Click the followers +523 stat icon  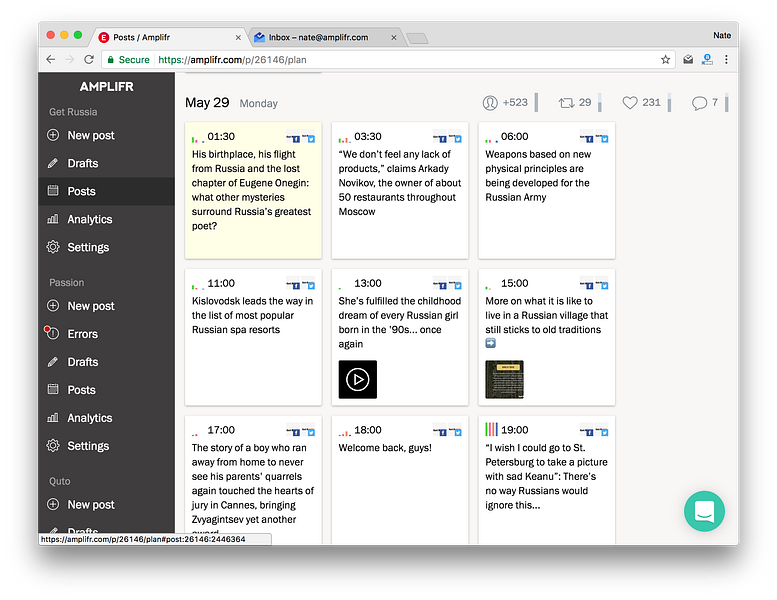coord(490,103)
